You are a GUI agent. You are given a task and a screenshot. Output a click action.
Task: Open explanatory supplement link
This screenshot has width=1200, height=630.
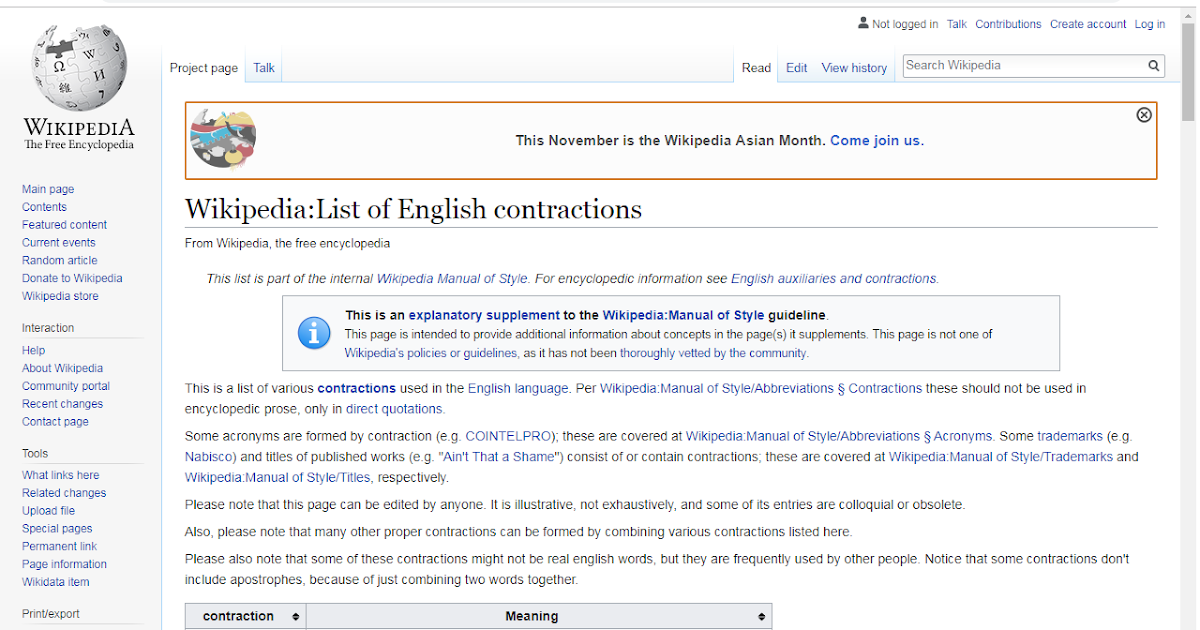pos(484,315)
